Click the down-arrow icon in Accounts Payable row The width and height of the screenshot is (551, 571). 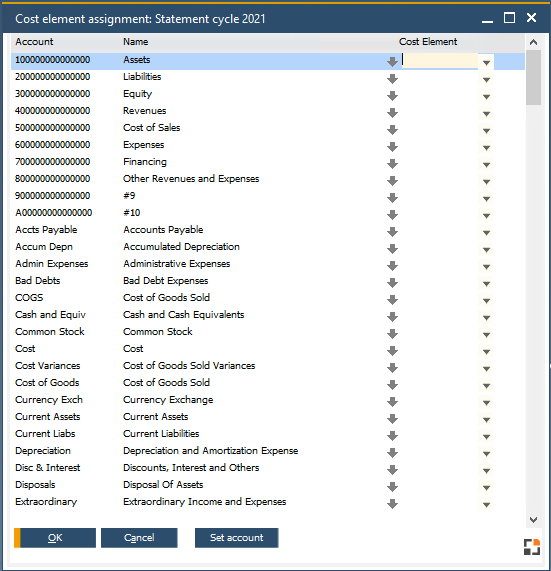(392, 232)
